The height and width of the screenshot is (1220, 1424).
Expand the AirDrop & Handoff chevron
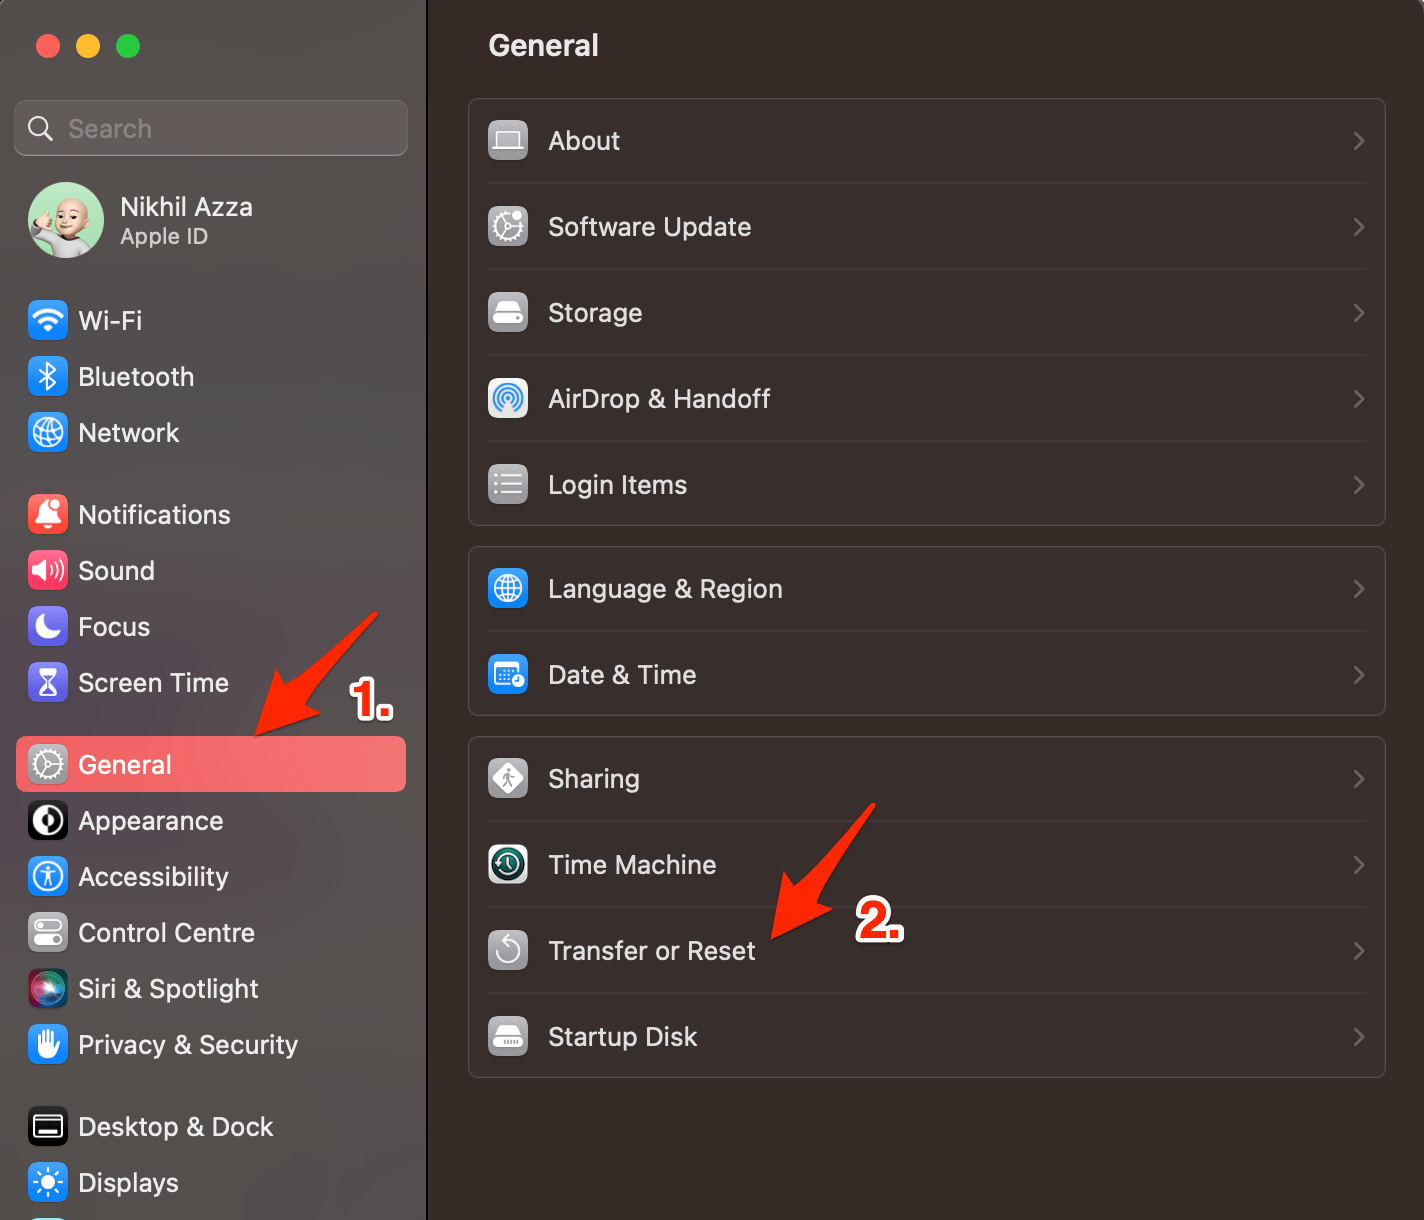(x=1359, y=399)
